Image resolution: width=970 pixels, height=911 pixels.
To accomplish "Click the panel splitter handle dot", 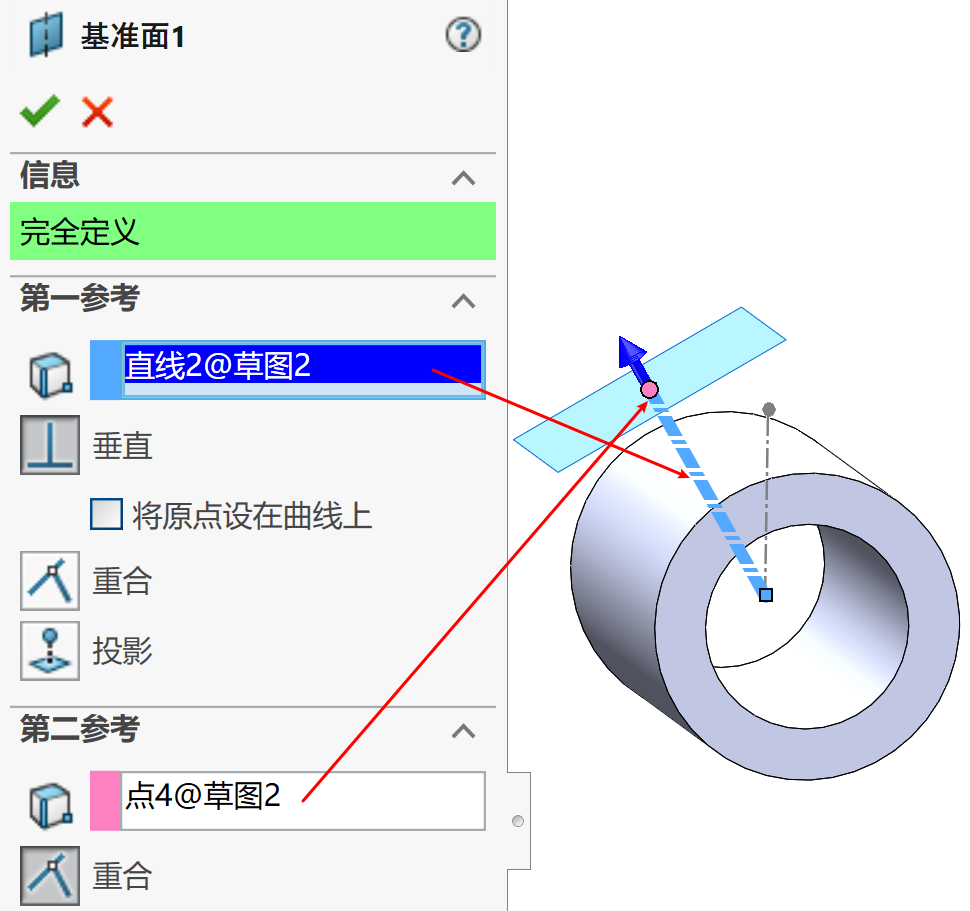I will 518,821.
